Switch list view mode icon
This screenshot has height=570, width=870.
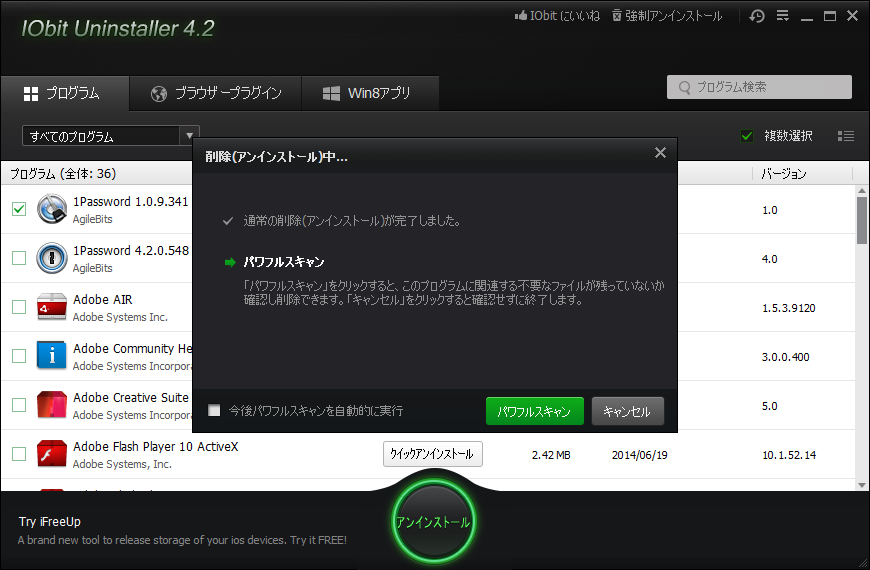coord(846,136)
